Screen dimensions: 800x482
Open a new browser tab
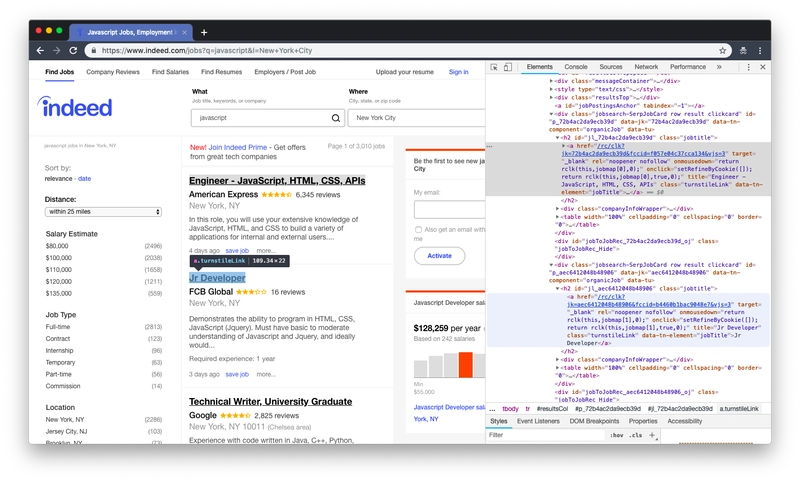[x=204, y=32]
